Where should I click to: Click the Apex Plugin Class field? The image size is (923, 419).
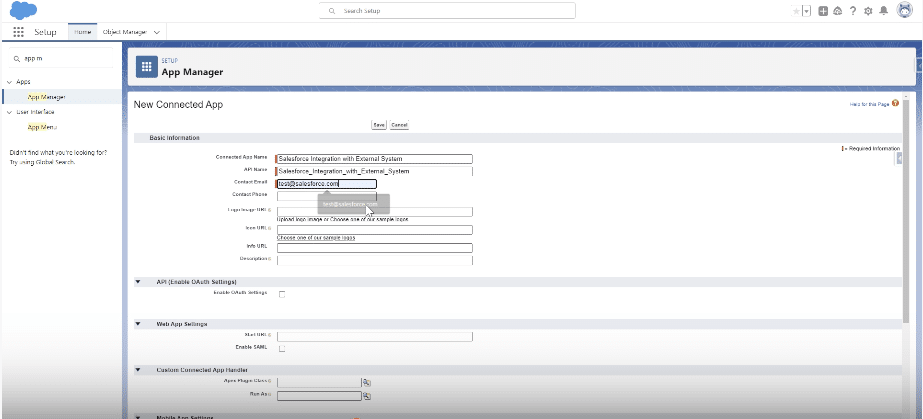coord(319,382)
